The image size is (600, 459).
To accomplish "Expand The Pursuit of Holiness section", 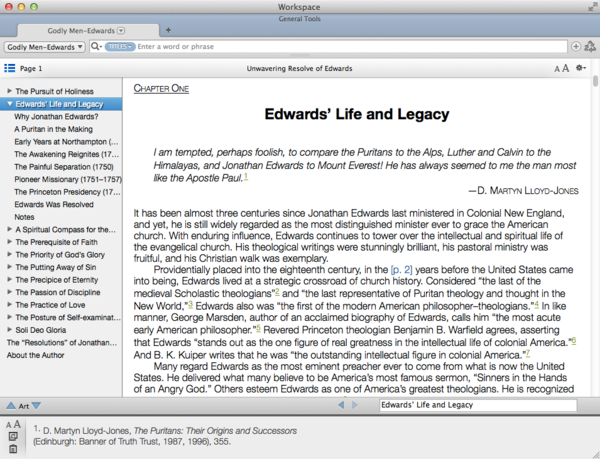I will pos(10,91).
